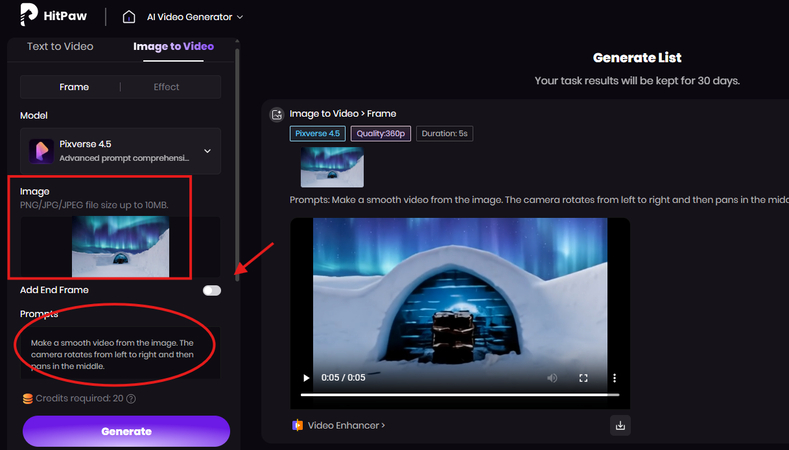Open the Video Enhancer link

[x=345, y=425]
